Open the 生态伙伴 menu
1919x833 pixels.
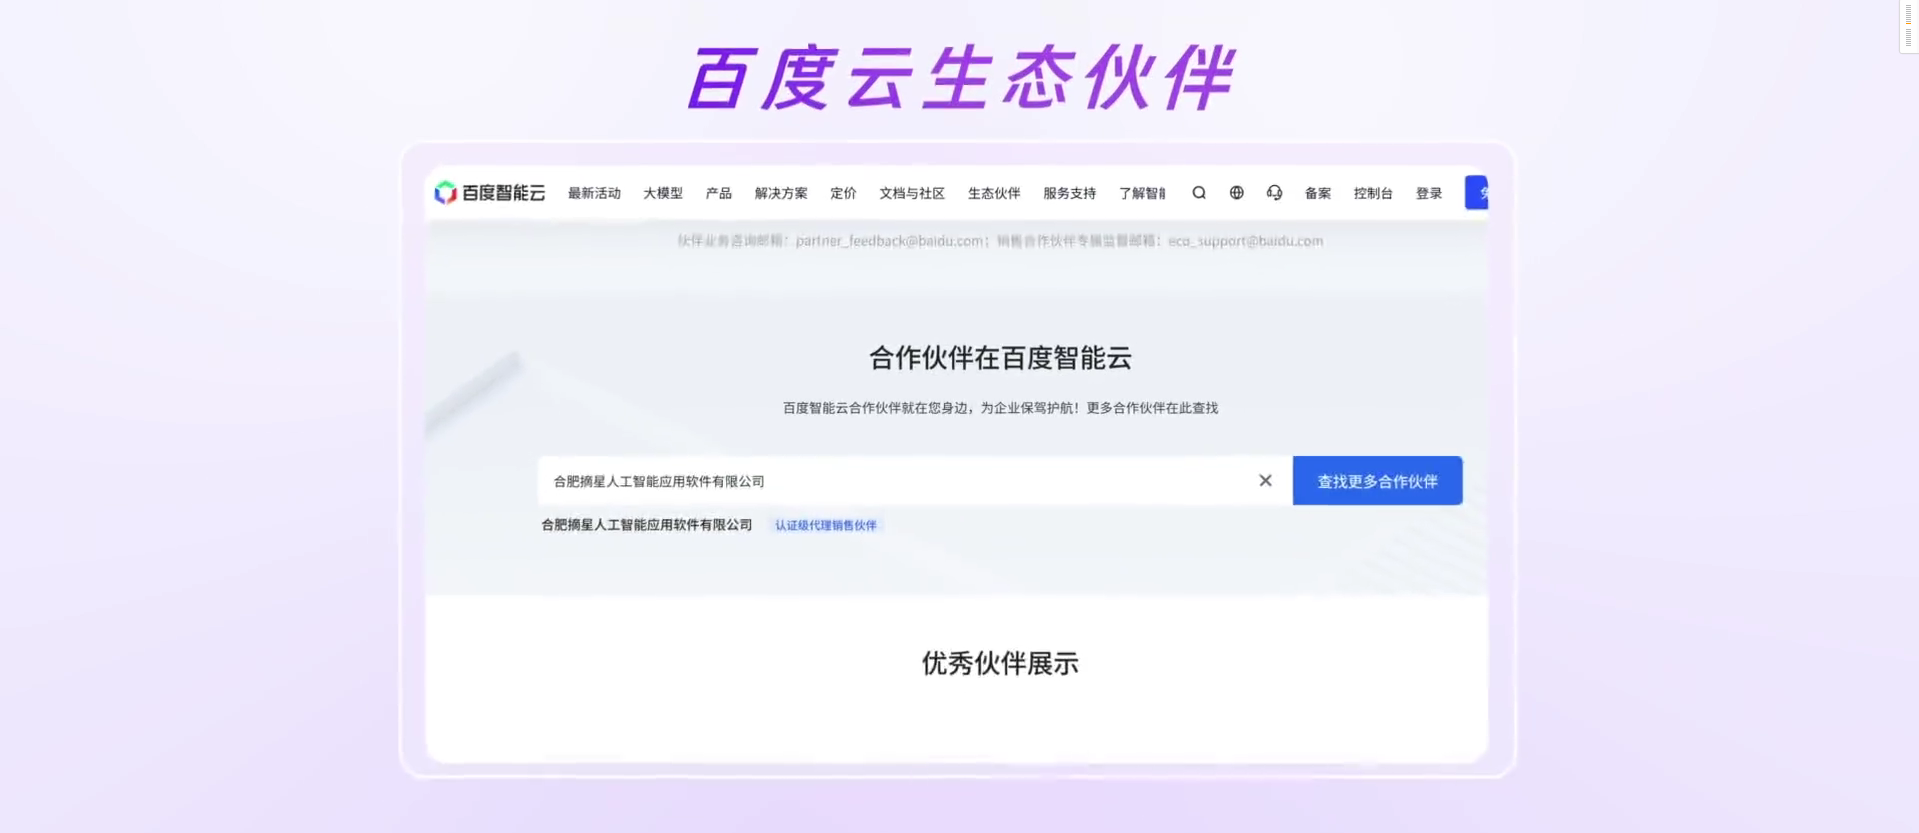tap(994, 193)
